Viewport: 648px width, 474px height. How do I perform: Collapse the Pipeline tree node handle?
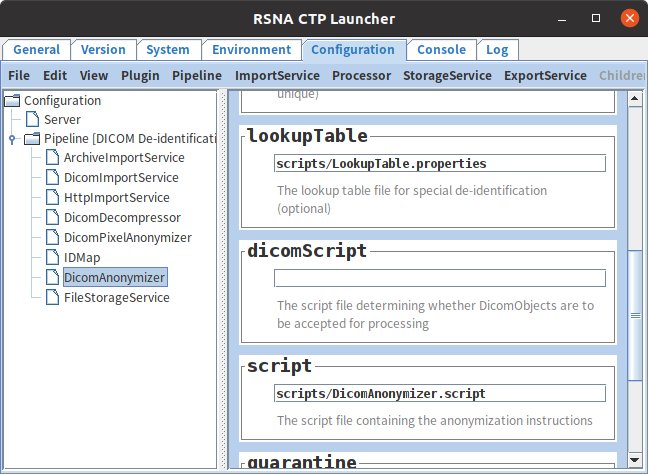[12, 139]
